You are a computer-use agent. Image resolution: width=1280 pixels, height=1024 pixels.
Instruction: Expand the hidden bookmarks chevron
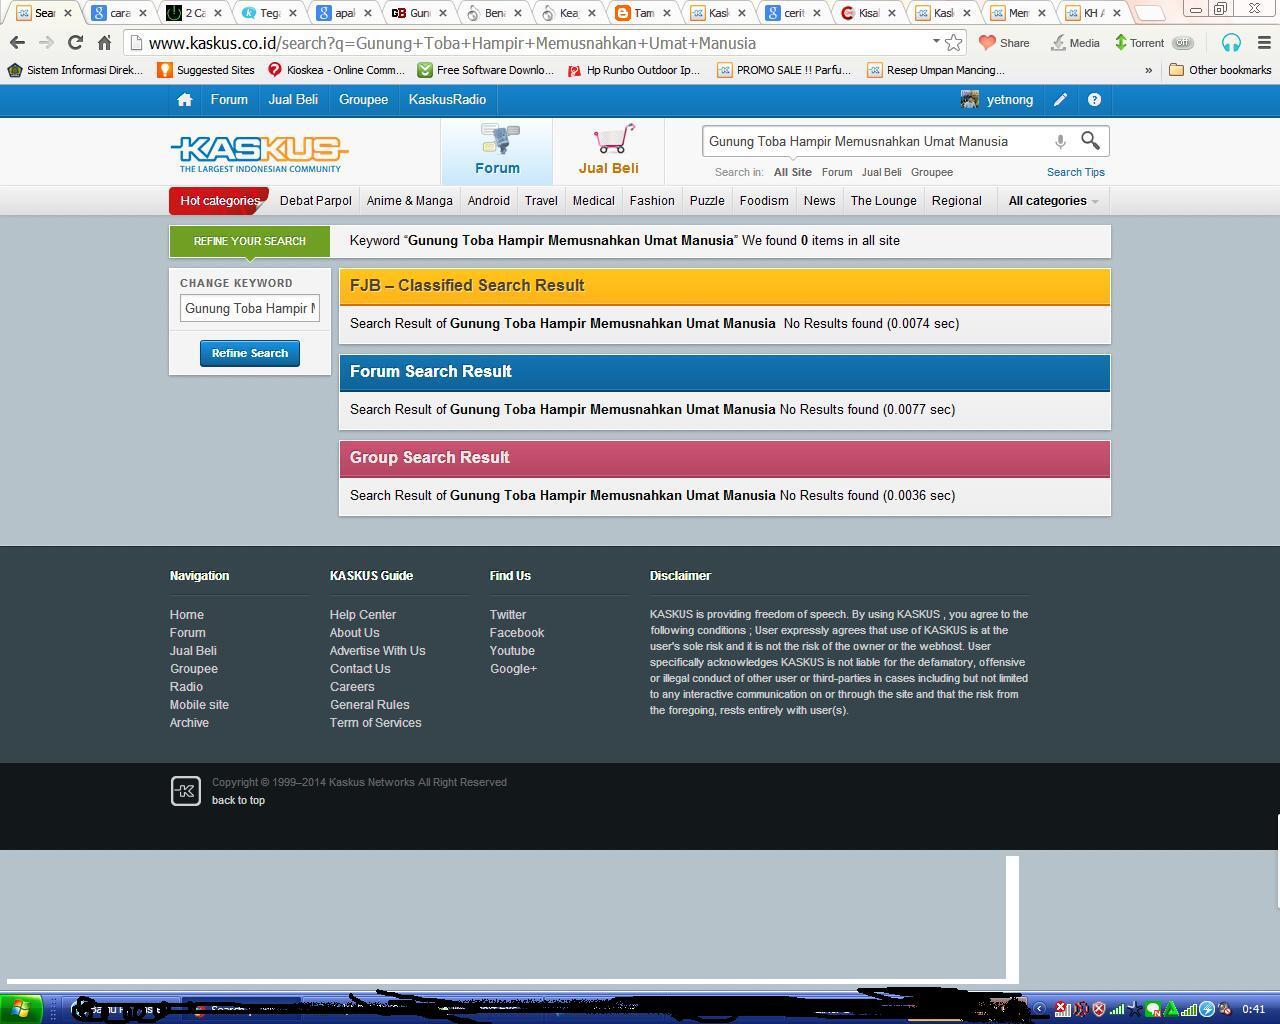click(x=1148, y=70)
